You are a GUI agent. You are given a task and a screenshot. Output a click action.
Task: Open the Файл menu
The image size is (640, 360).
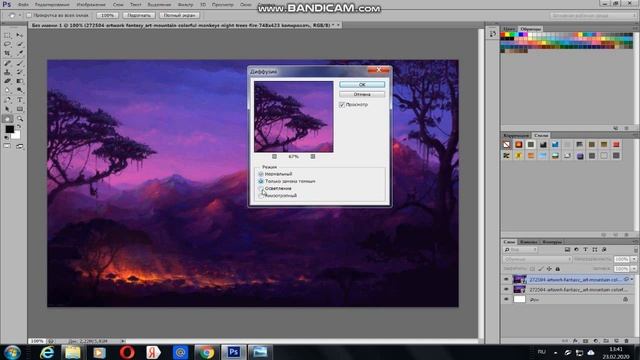23,4
